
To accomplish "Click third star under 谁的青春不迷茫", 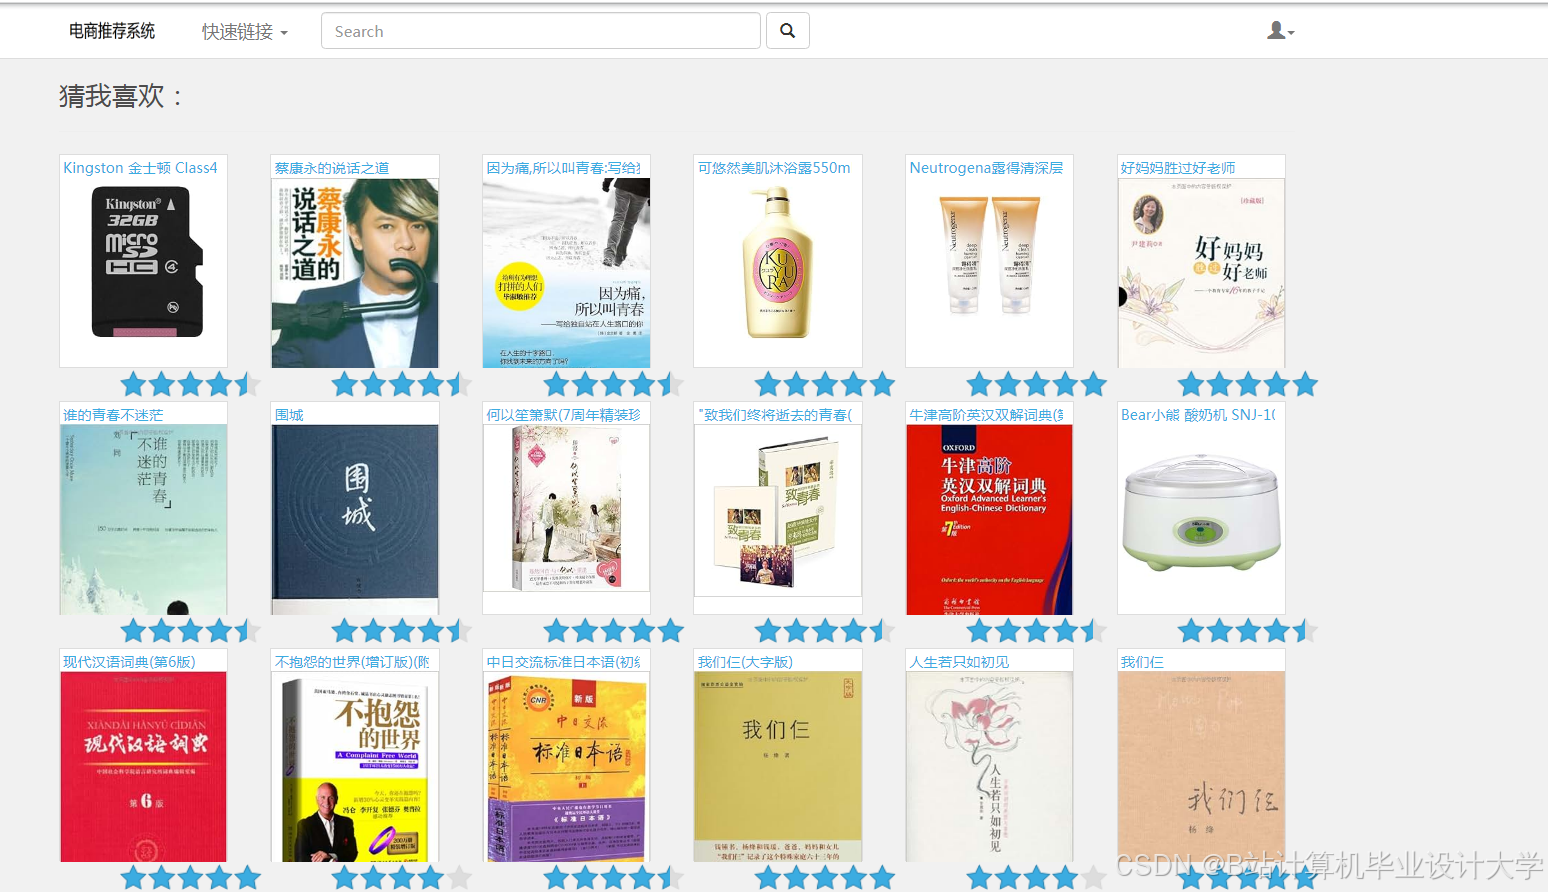I will (x=190, y=631).
